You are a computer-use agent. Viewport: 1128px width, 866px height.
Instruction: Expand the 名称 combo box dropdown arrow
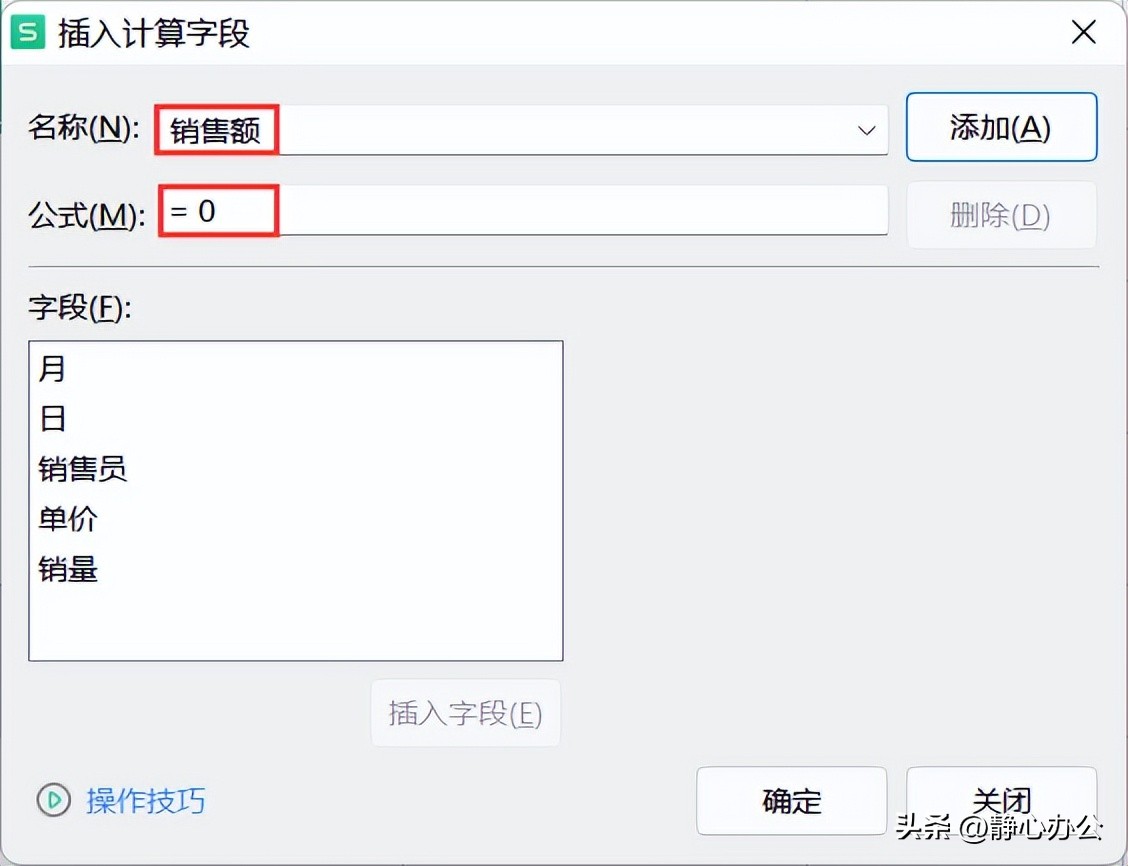click(866, 130)
